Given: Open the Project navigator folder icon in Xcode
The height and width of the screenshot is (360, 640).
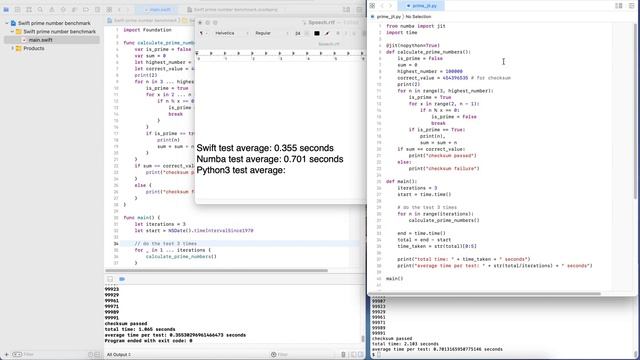Looking at the screenshot, I should 6,9.
